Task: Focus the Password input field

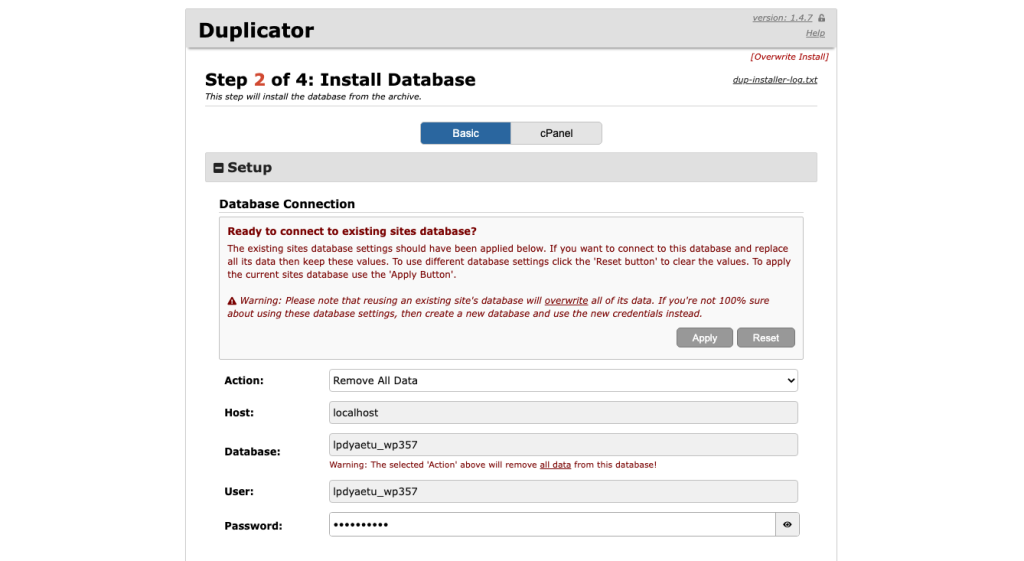Action: tap(552, 524)
